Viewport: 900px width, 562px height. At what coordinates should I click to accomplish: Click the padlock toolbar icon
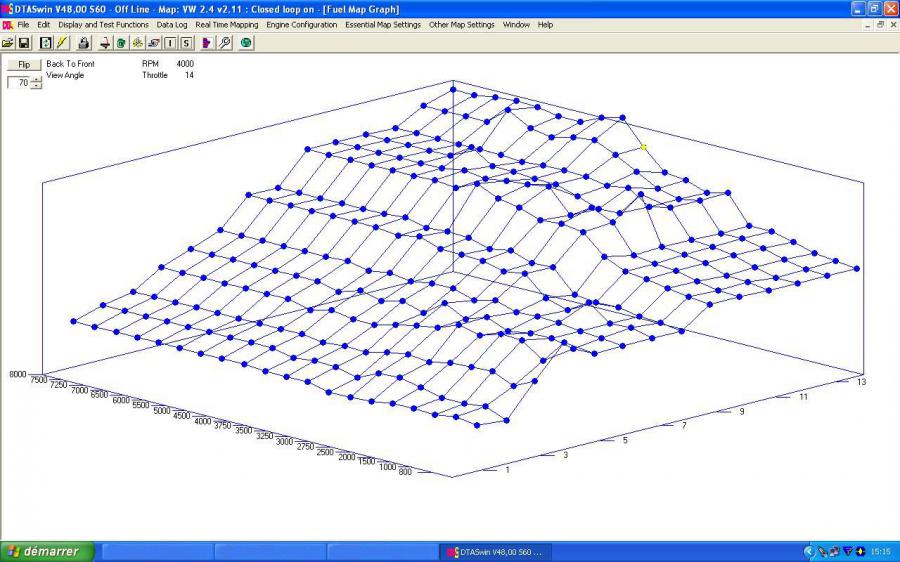[x=84, y=43]
